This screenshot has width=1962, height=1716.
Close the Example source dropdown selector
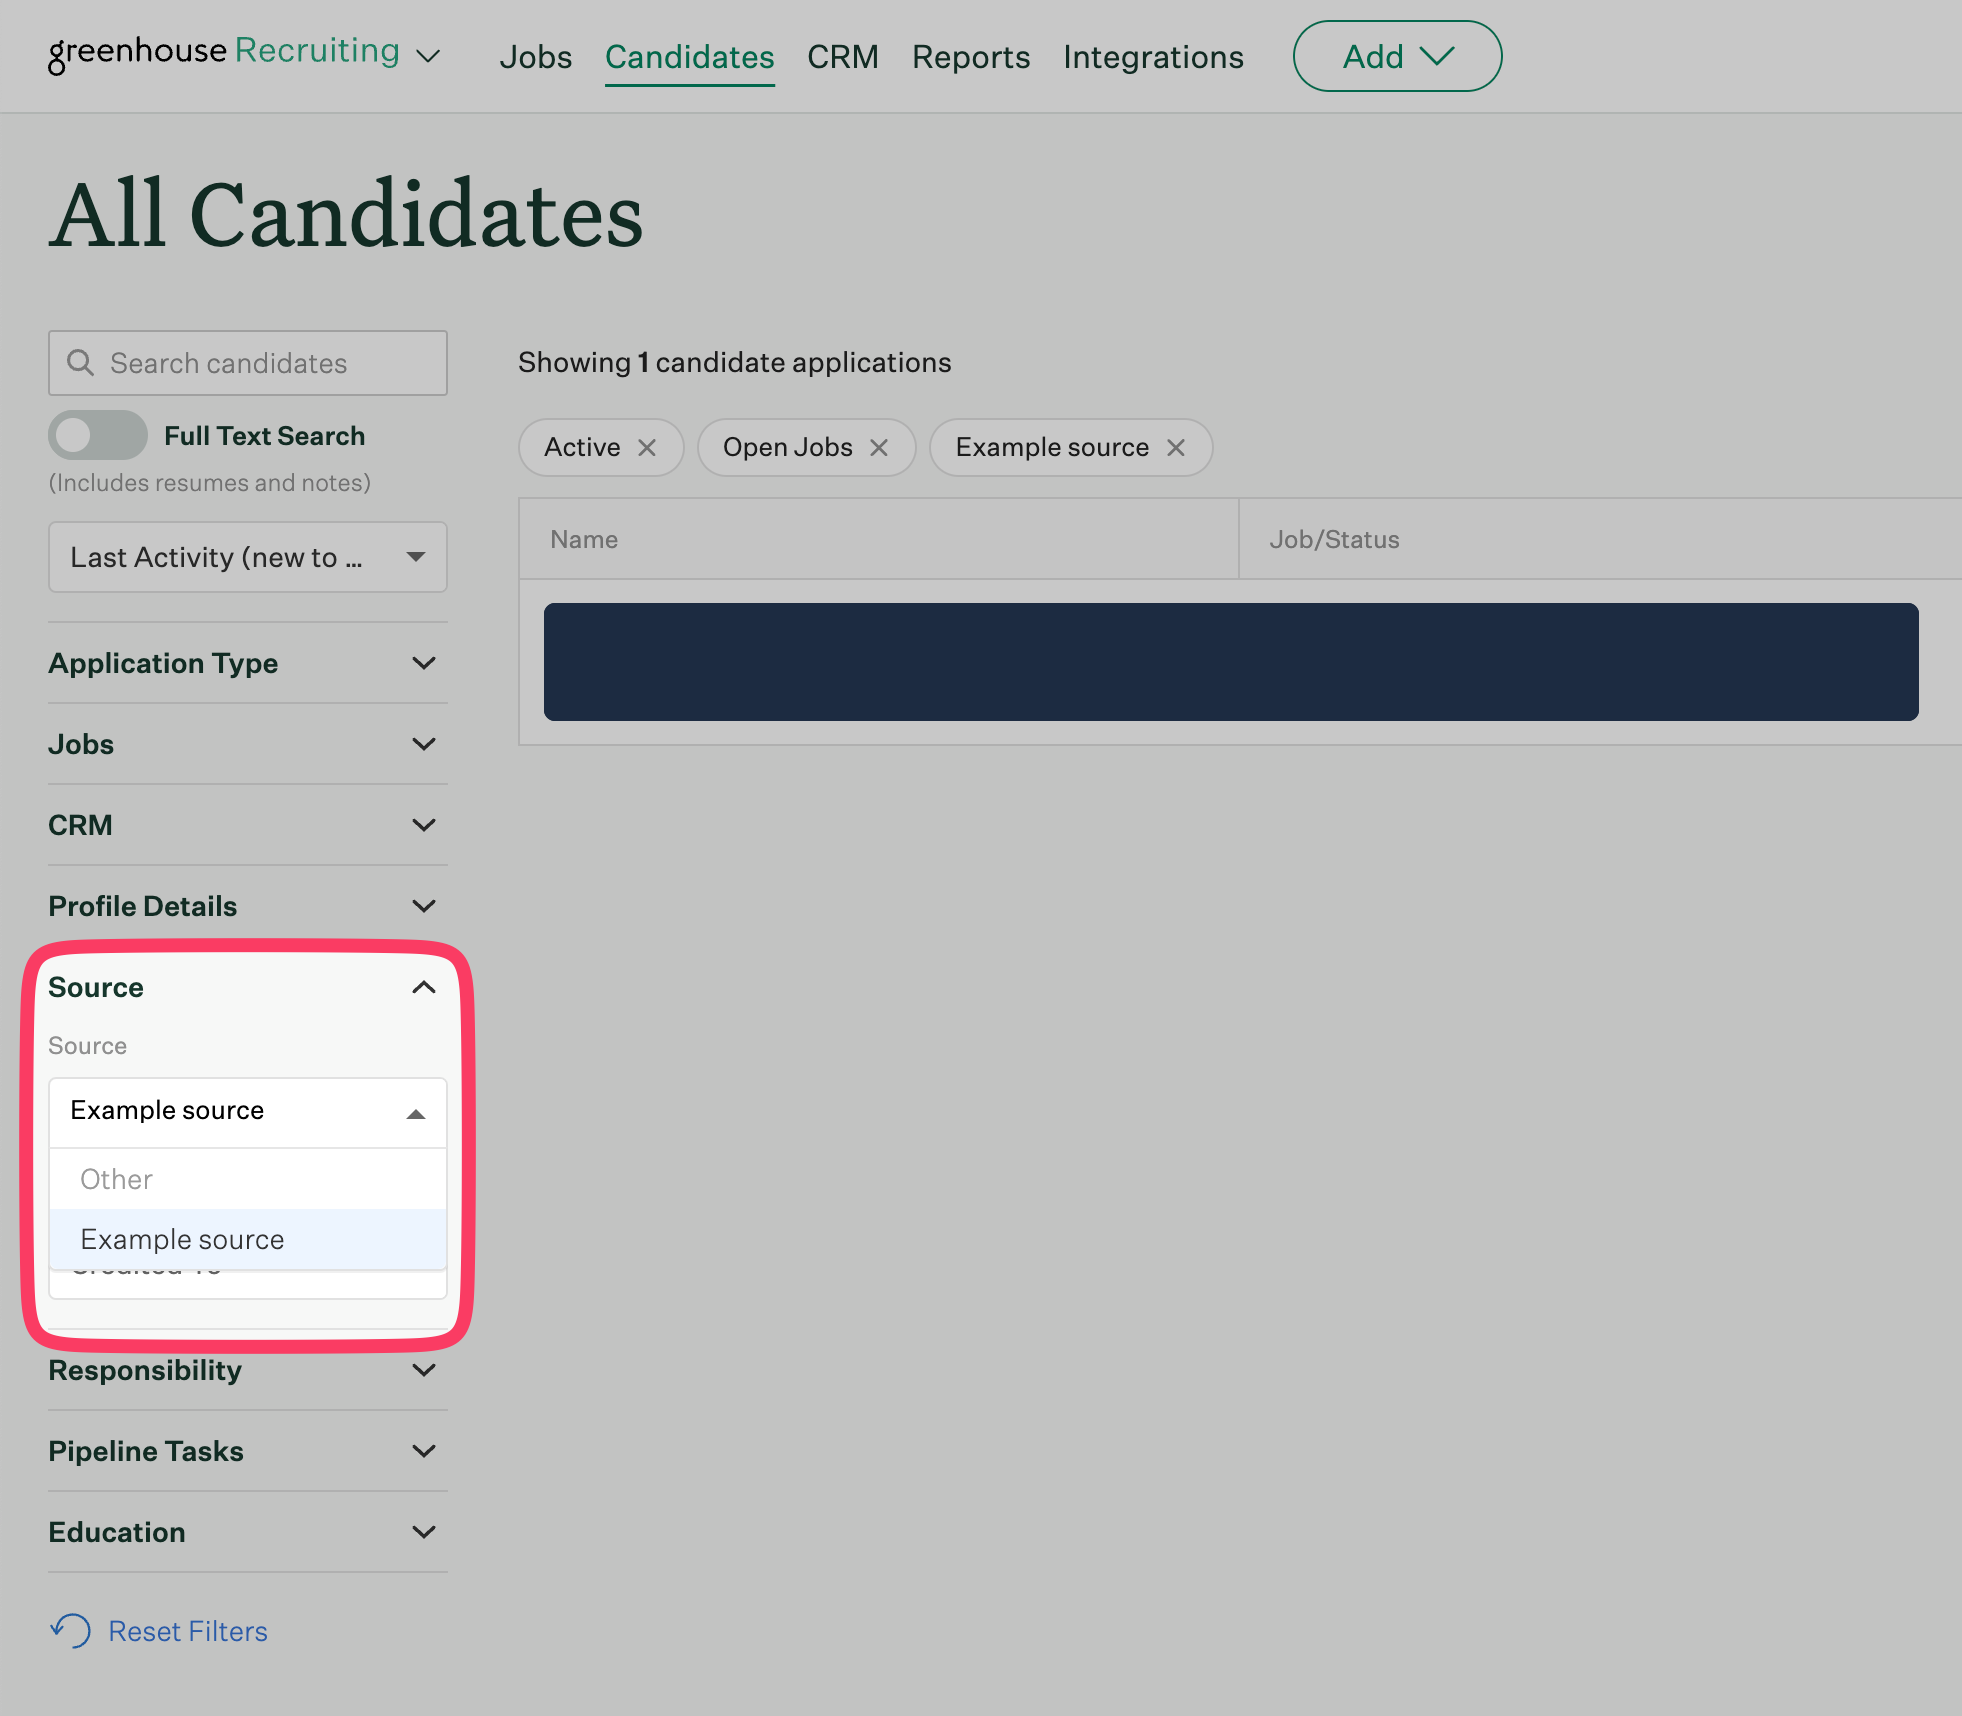point(416,1113)
